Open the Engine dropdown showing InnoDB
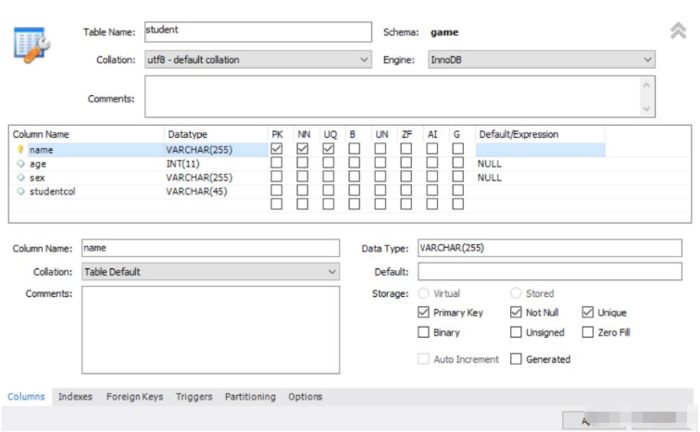Image resolution: width=700 pixels, height=432 pixels. [x=541, y=60]
